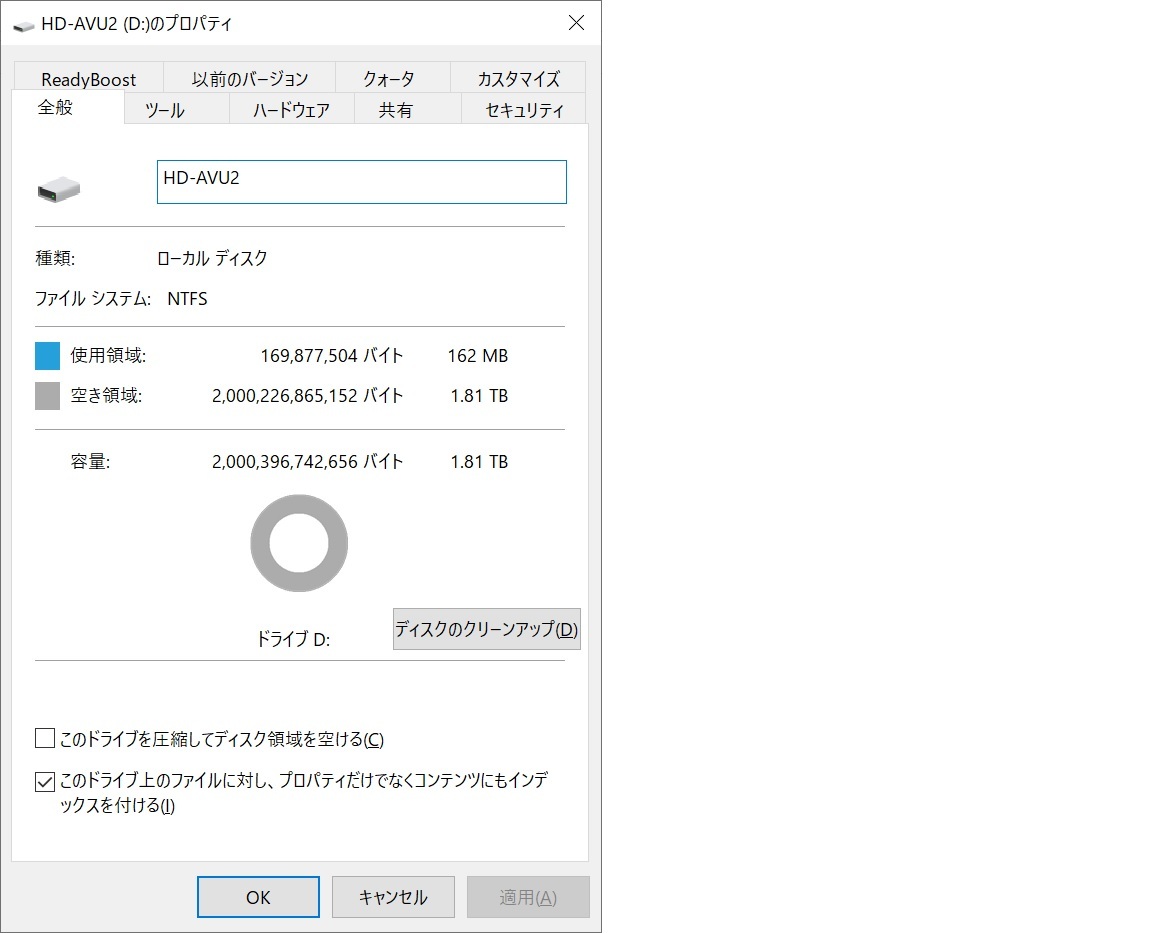
Task: Select the クォータ tab
Action: (x=388, y=79)
